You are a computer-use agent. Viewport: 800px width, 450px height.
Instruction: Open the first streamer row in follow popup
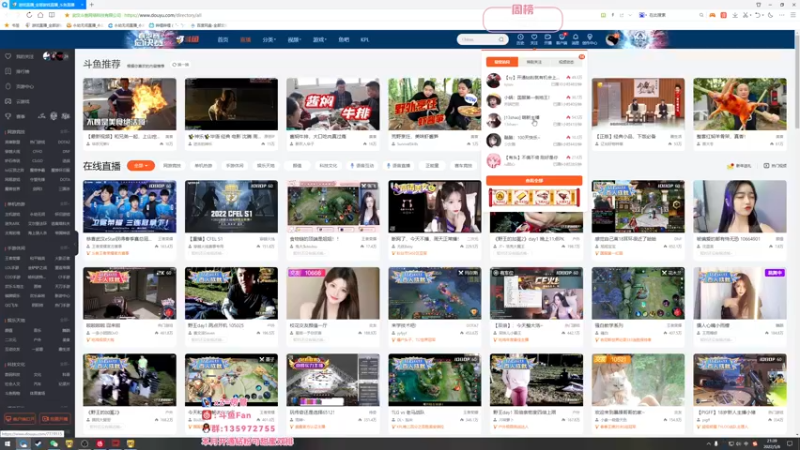point(534,80)
